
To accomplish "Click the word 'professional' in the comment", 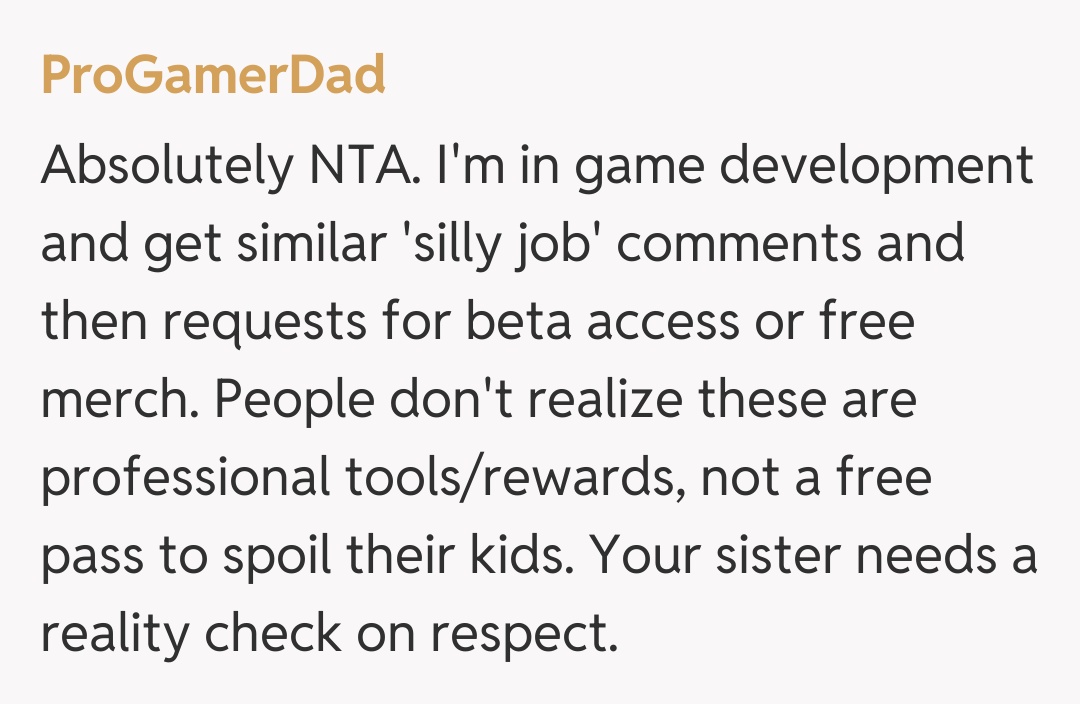I will (186, 480).
